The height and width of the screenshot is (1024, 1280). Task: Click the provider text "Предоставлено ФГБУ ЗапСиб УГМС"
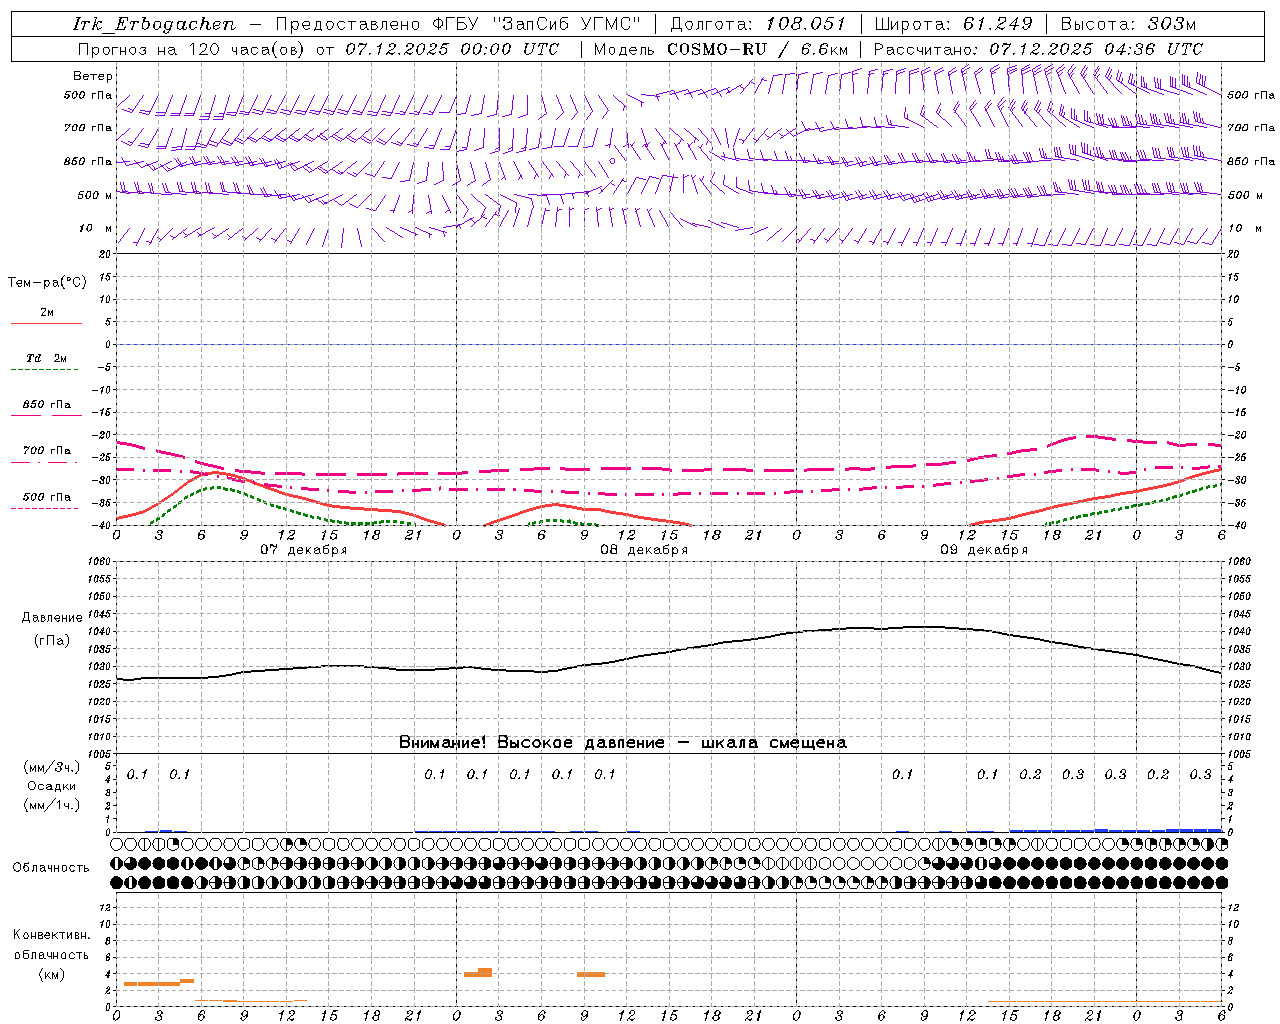(458, 24)
